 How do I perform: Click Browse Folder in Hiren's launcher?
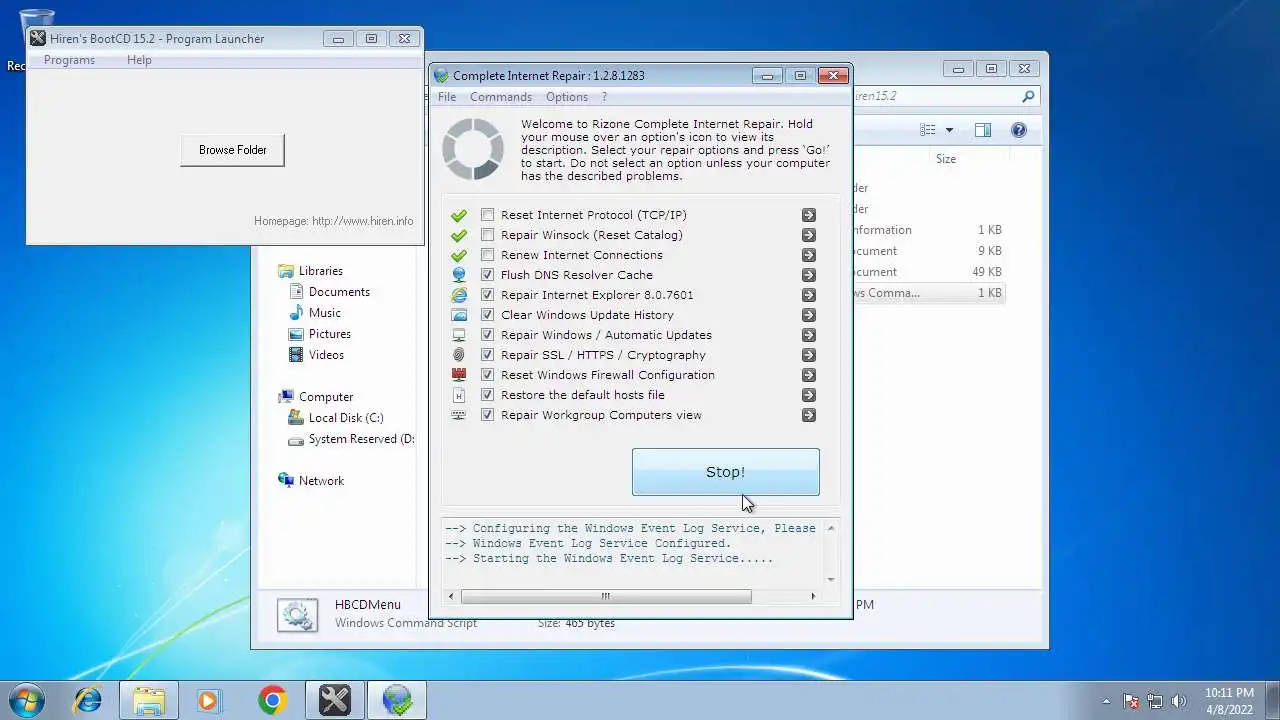[x=232, y=150]
